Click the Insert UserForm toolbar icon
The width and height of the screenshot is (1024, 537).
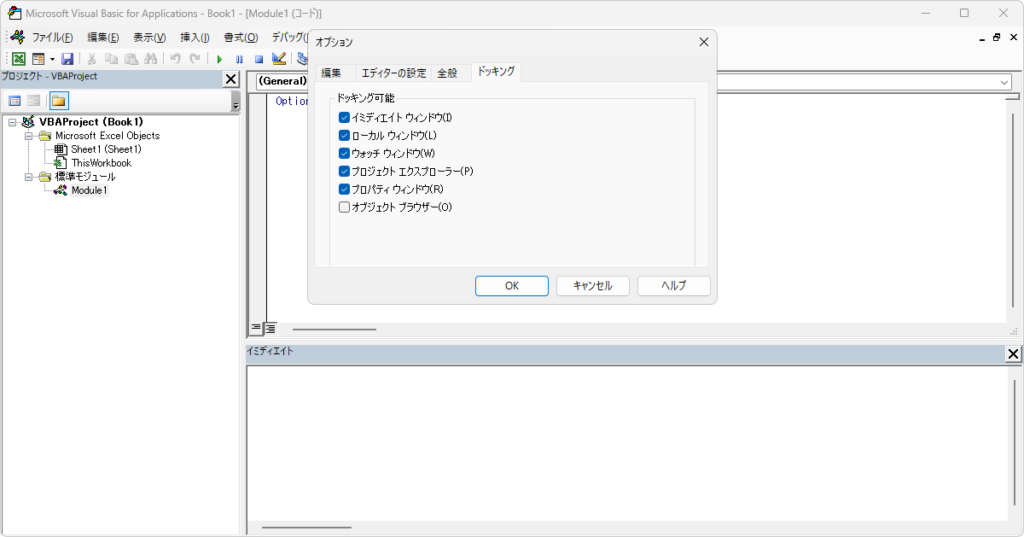pyautogui.click(x=39, y=59)
